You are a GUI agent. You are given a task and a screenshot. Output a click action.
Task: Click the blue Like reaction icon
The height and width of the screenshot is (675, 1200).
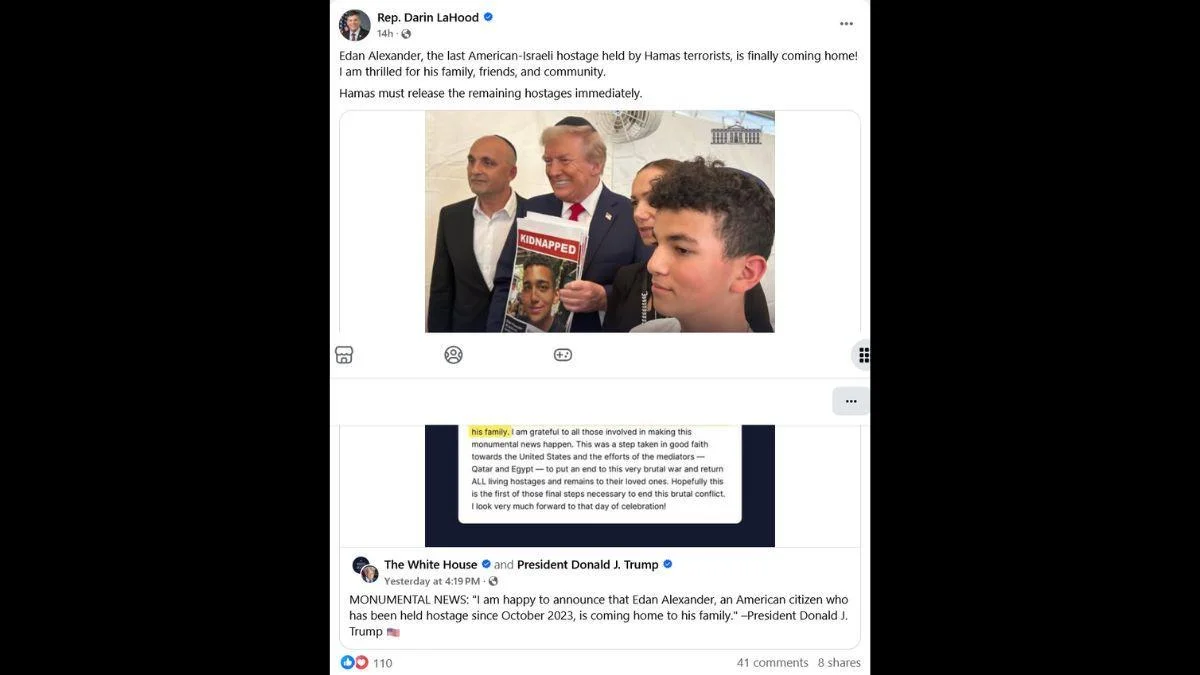[x=347, y=662]
